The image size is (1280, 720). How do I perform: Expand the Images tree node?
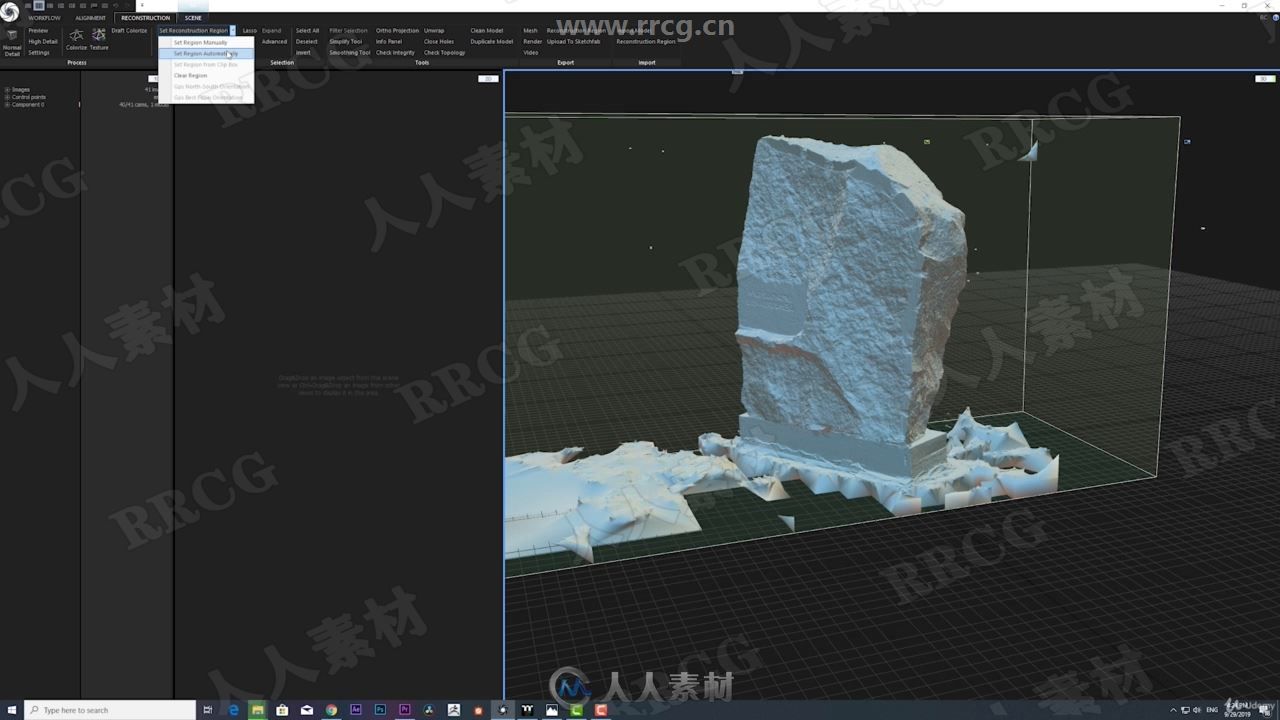point(7,90)
